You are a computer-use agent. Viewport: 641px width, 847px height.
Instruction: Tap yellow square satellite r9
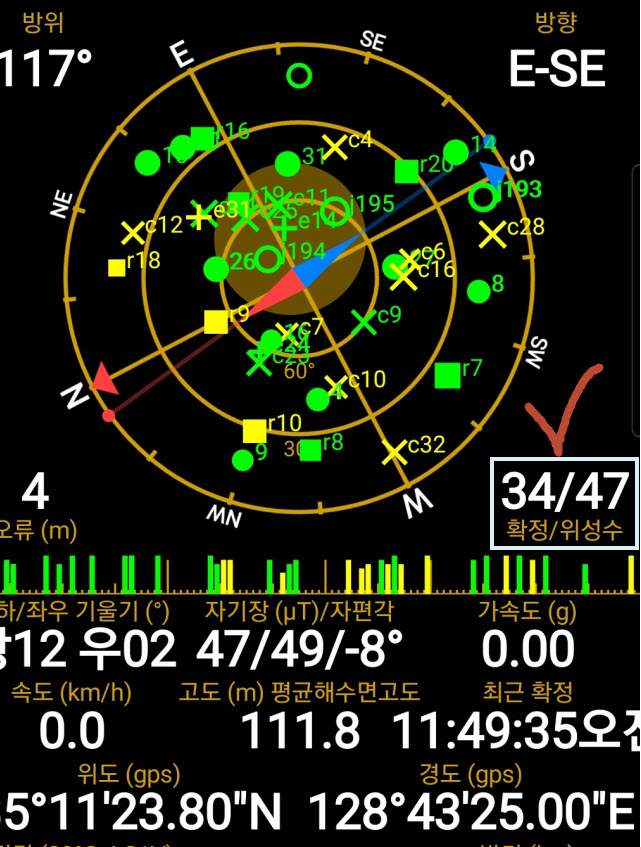pyautogui.click(x=216, y=322)
